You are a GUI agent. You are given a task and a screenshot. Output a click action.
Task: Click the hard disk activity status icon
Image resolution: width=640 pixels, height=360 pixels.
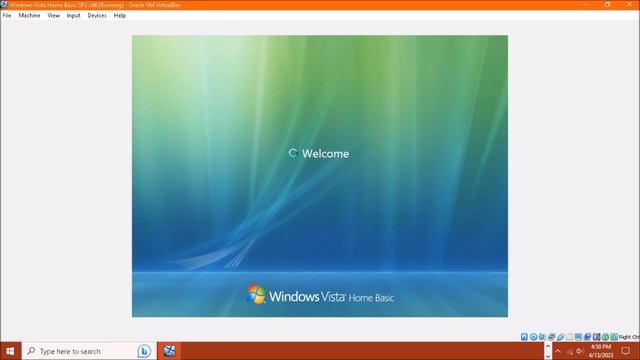(524, 337)
